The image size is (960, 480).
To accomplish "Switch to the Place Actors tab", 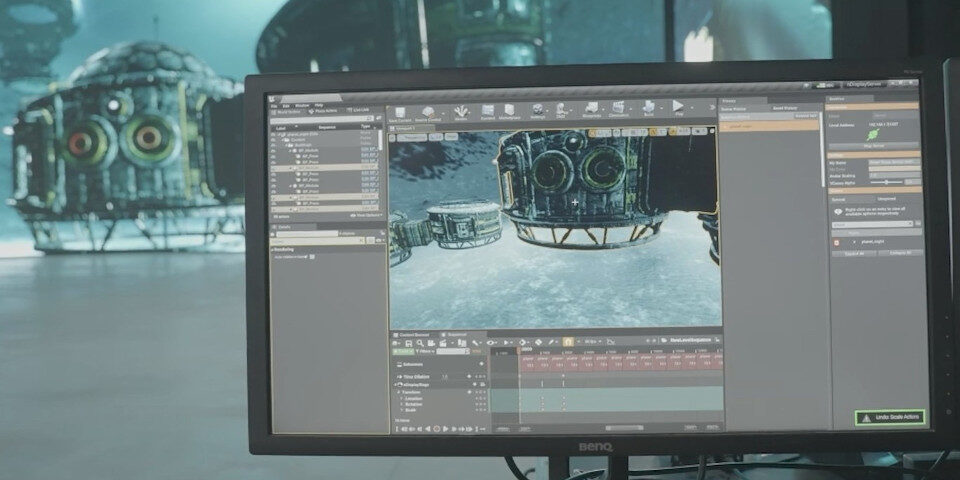I will (324, 111).
